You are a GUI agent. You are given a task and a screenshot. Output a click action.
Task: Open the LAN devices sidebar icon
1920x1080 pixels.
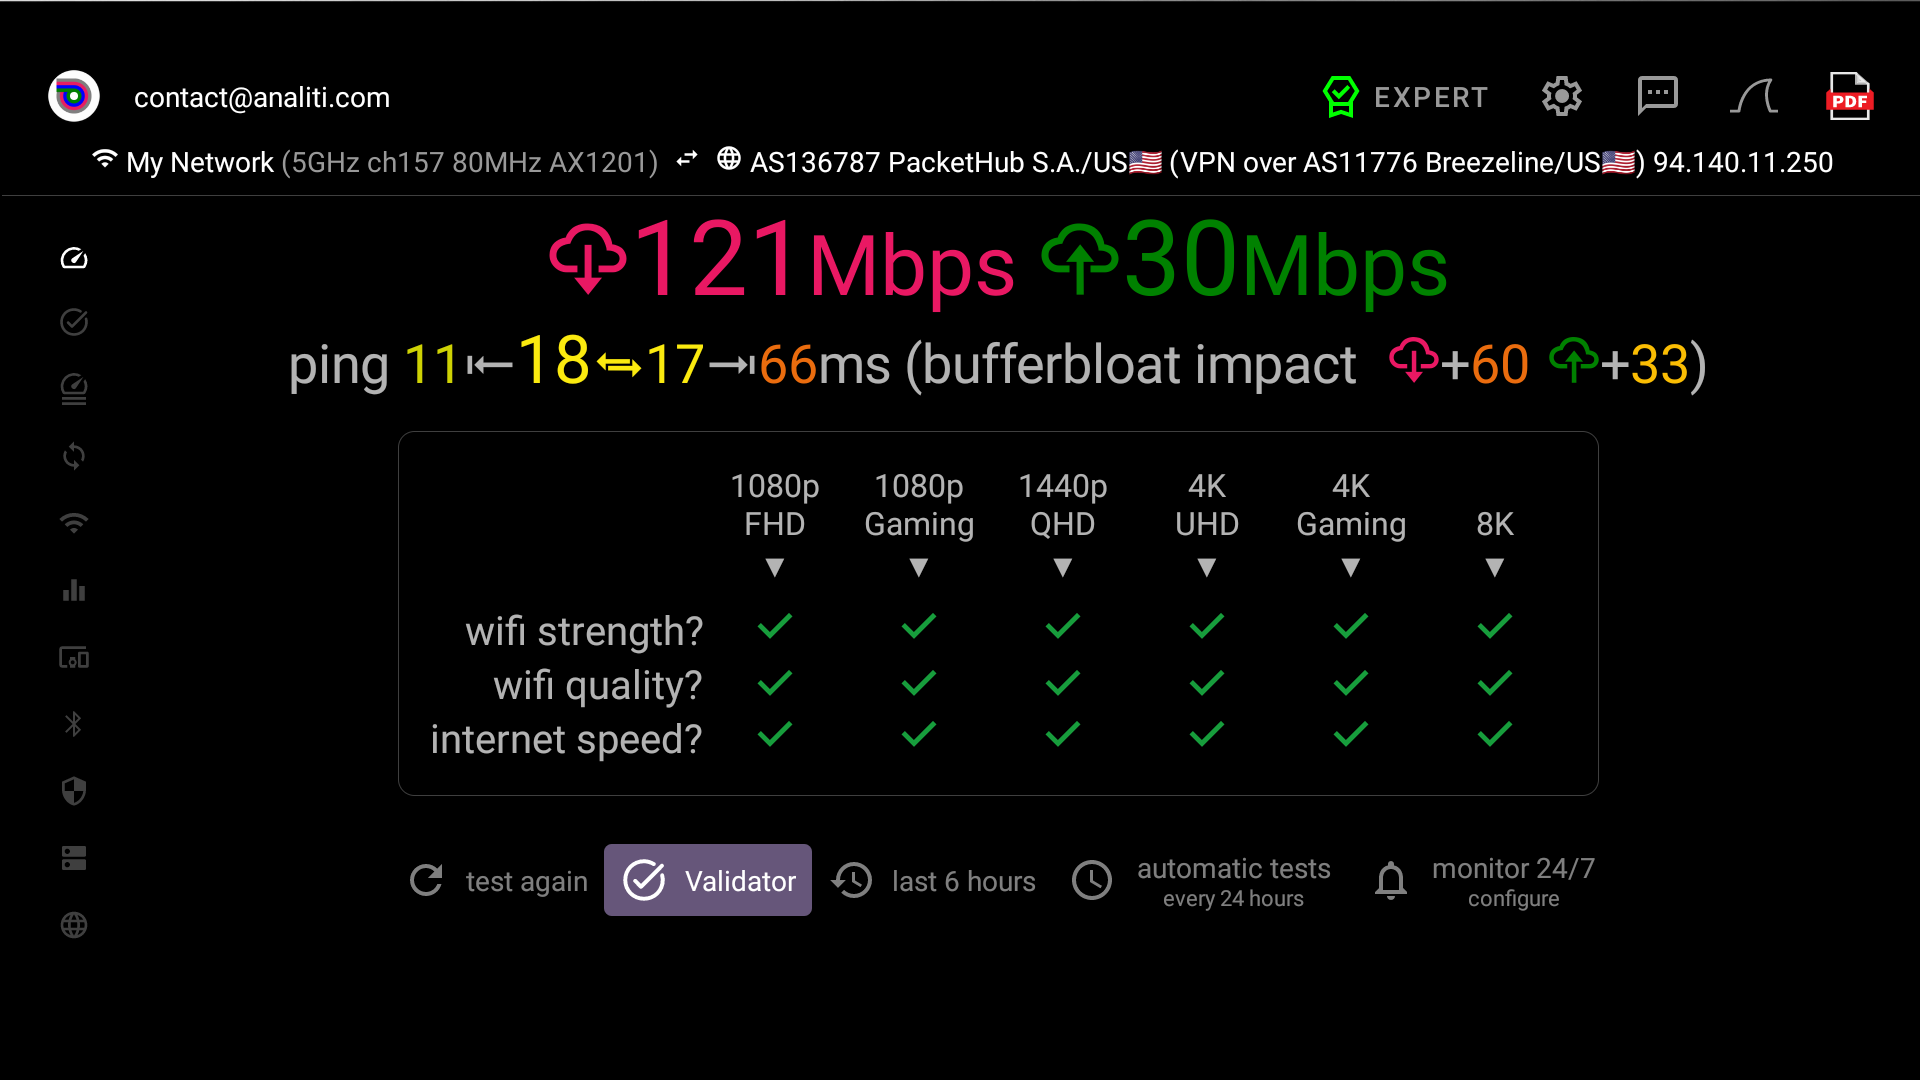pos(73,658)
